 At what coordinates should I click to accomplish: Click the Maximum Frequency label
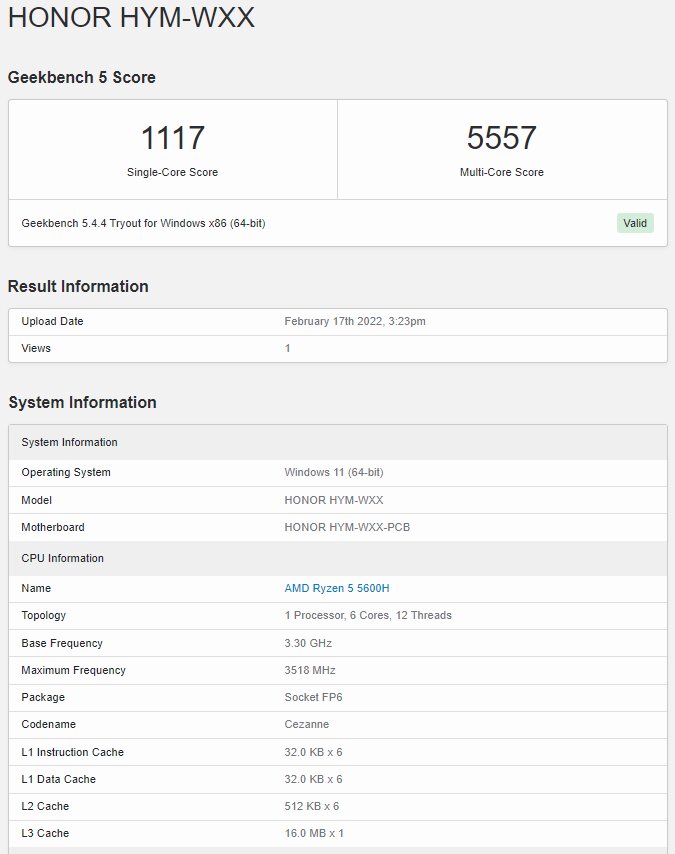pyautogui.click(x=74, y=670)
